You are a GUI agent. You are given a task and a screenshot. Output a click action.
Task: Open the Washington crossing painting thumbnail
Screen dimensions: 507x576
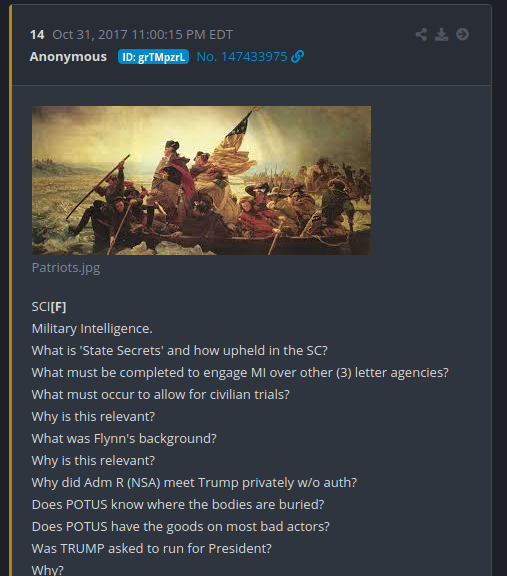click(x=201, y=180)
